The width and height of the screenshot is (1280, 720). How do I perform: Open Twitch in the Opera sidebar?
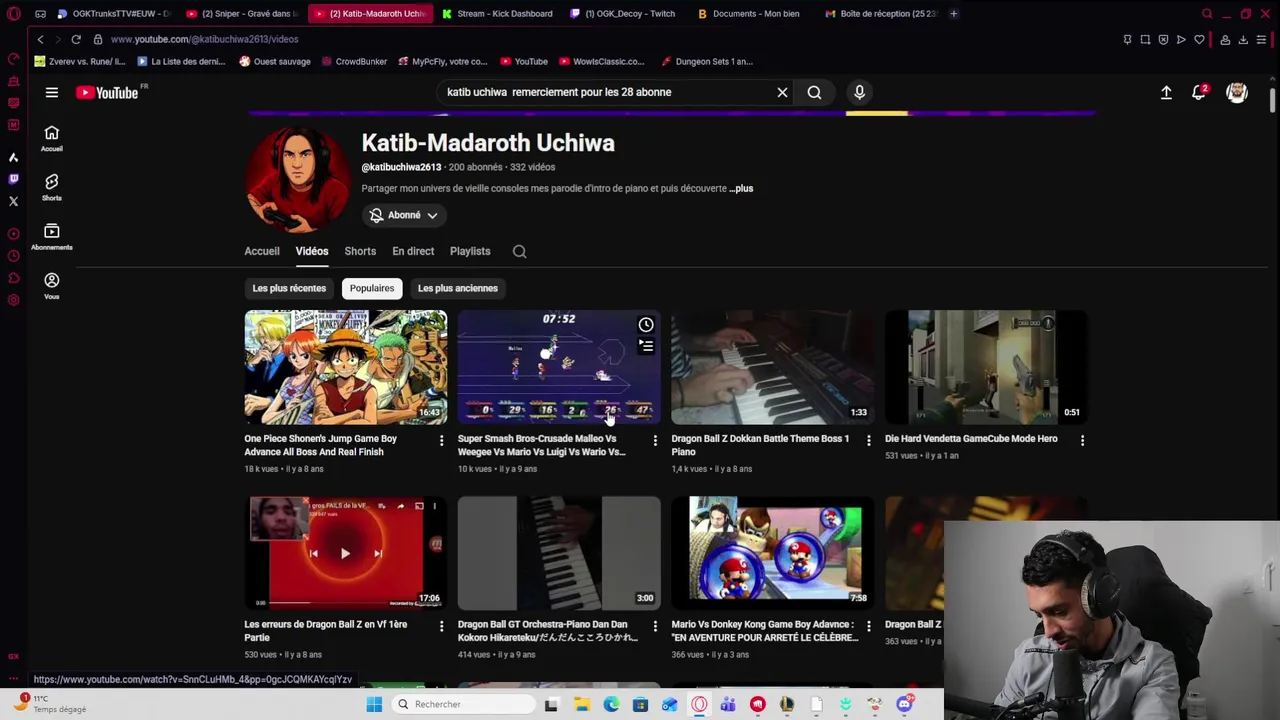coord(13,179)
